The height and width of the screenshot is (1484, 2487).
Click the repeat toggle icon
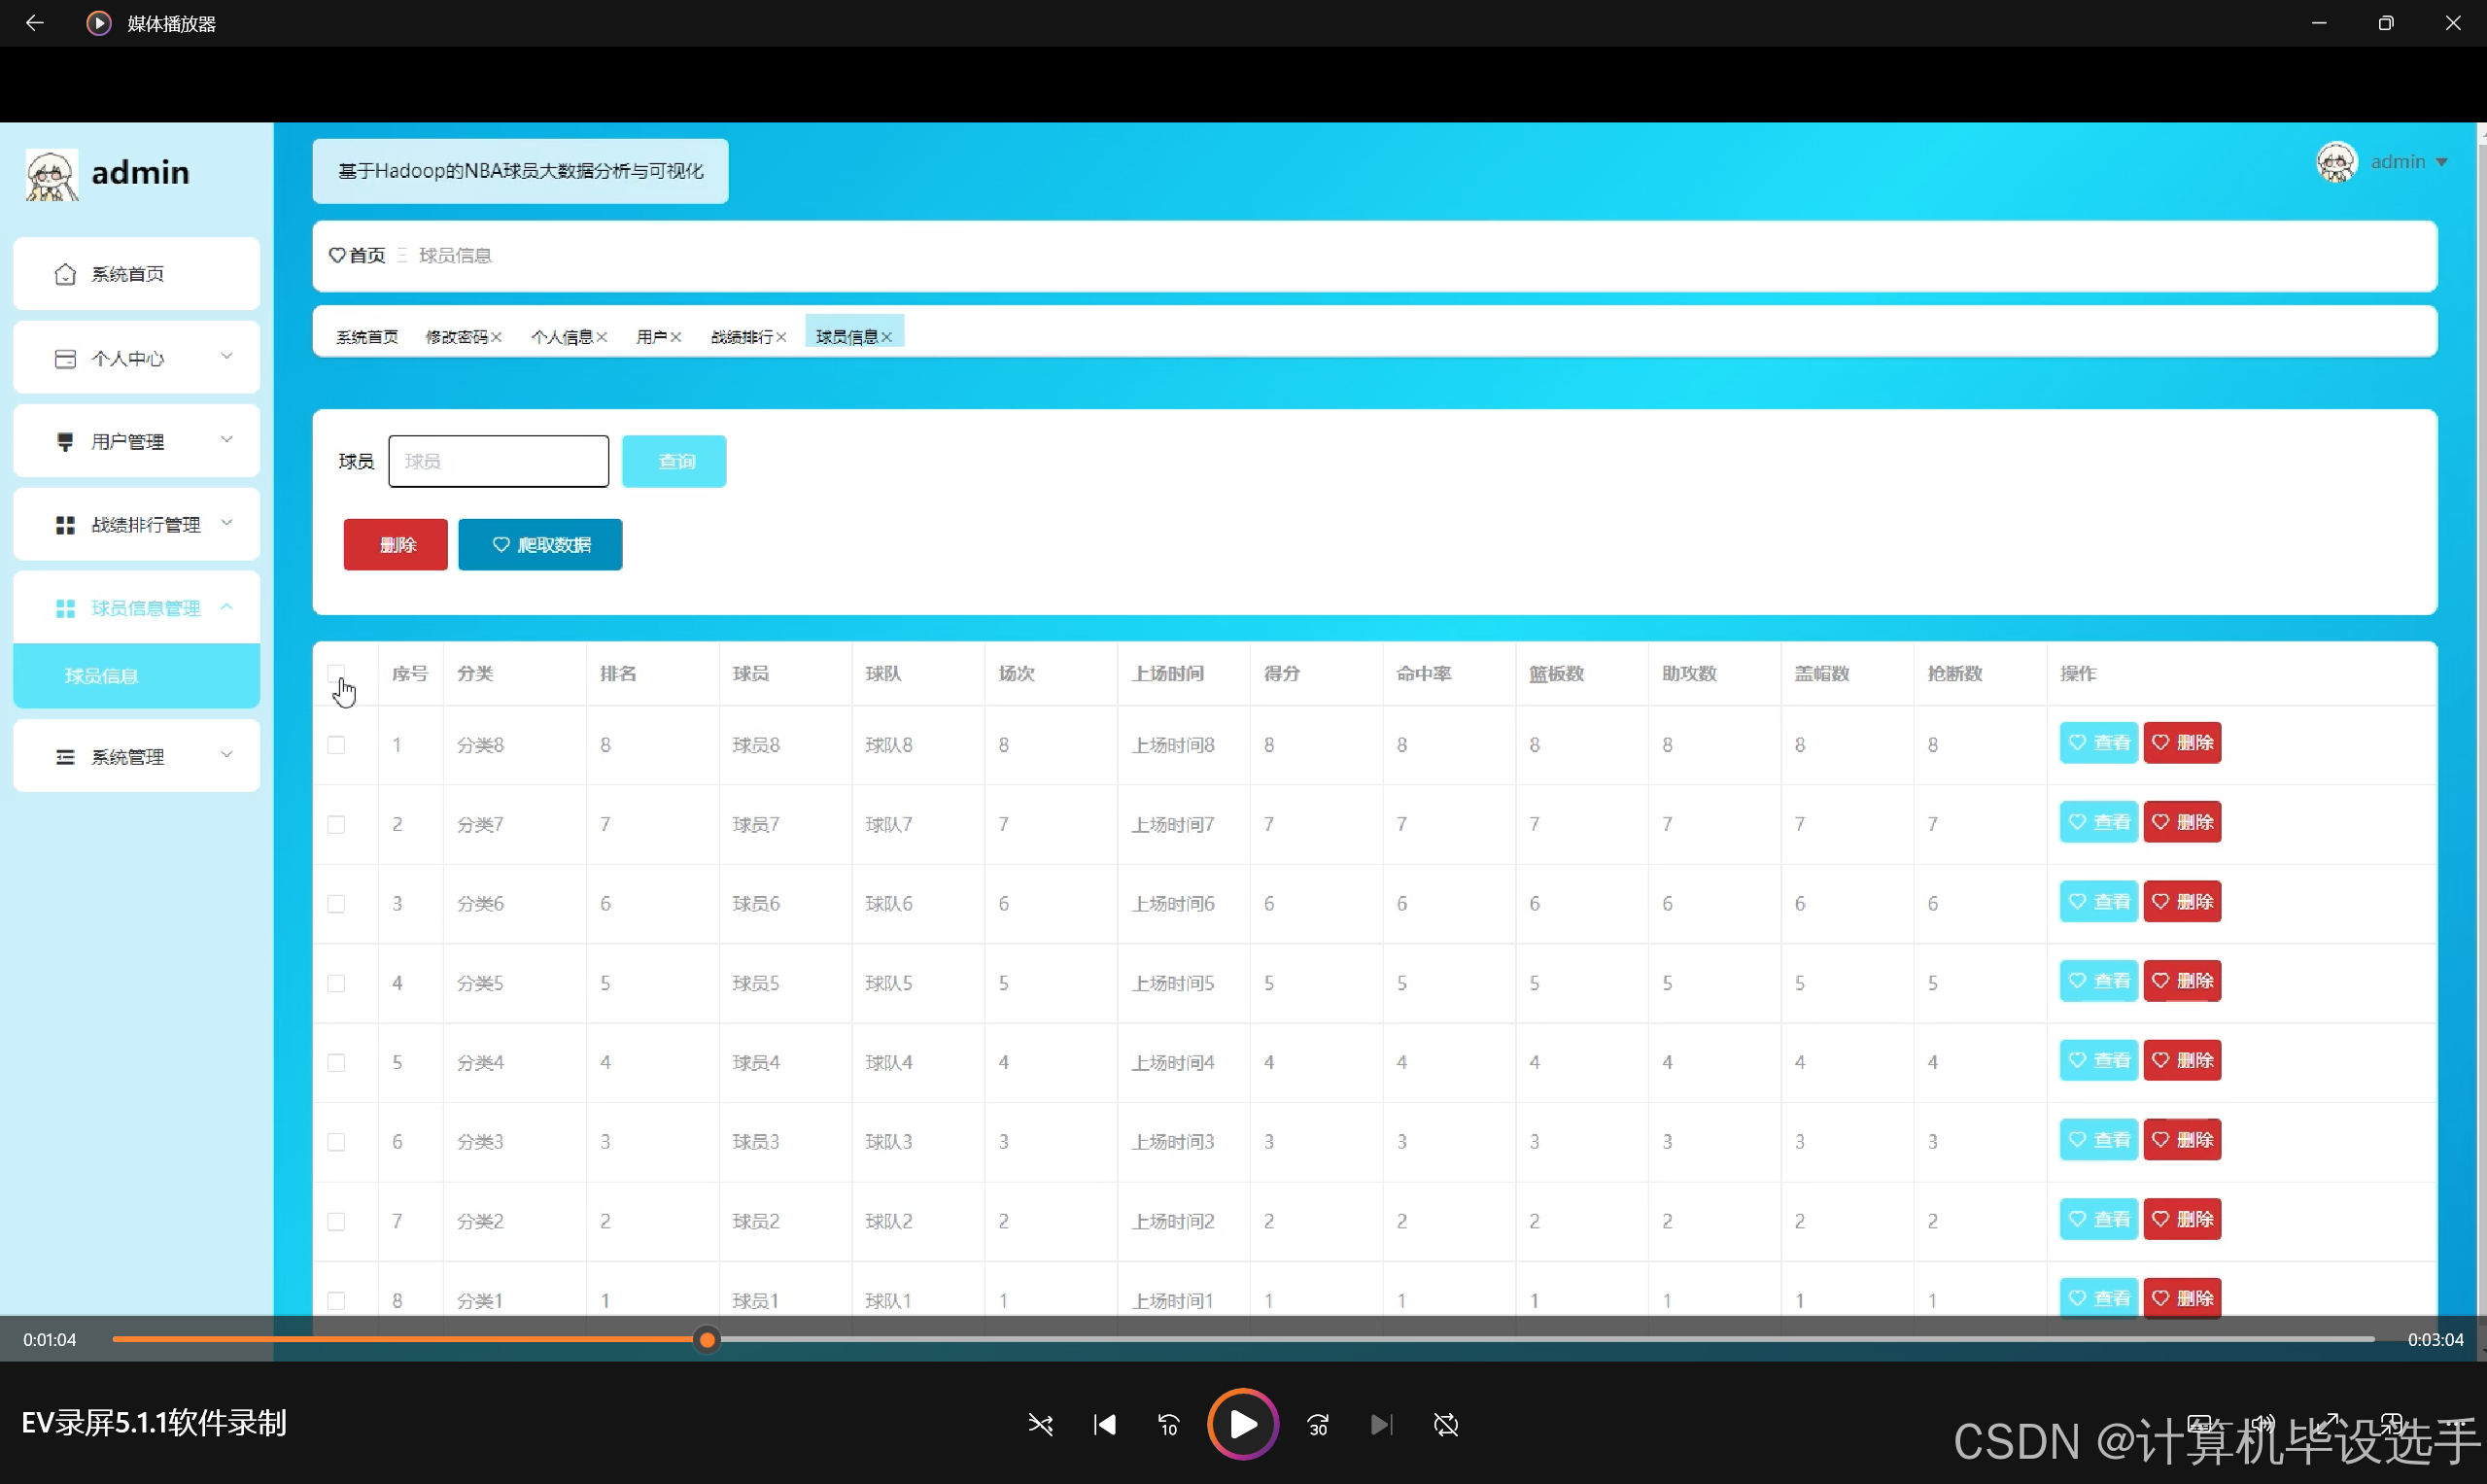tap(1446, 1424)
